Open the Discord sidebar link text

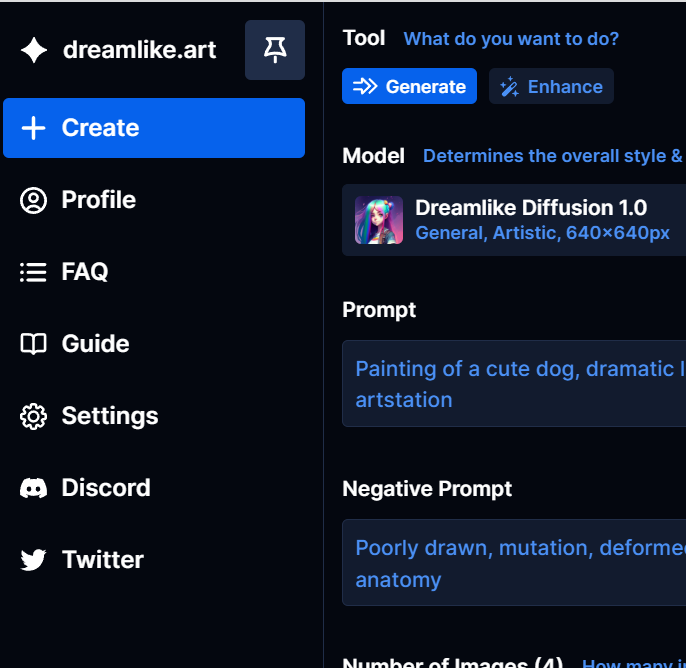pos(106,487)
